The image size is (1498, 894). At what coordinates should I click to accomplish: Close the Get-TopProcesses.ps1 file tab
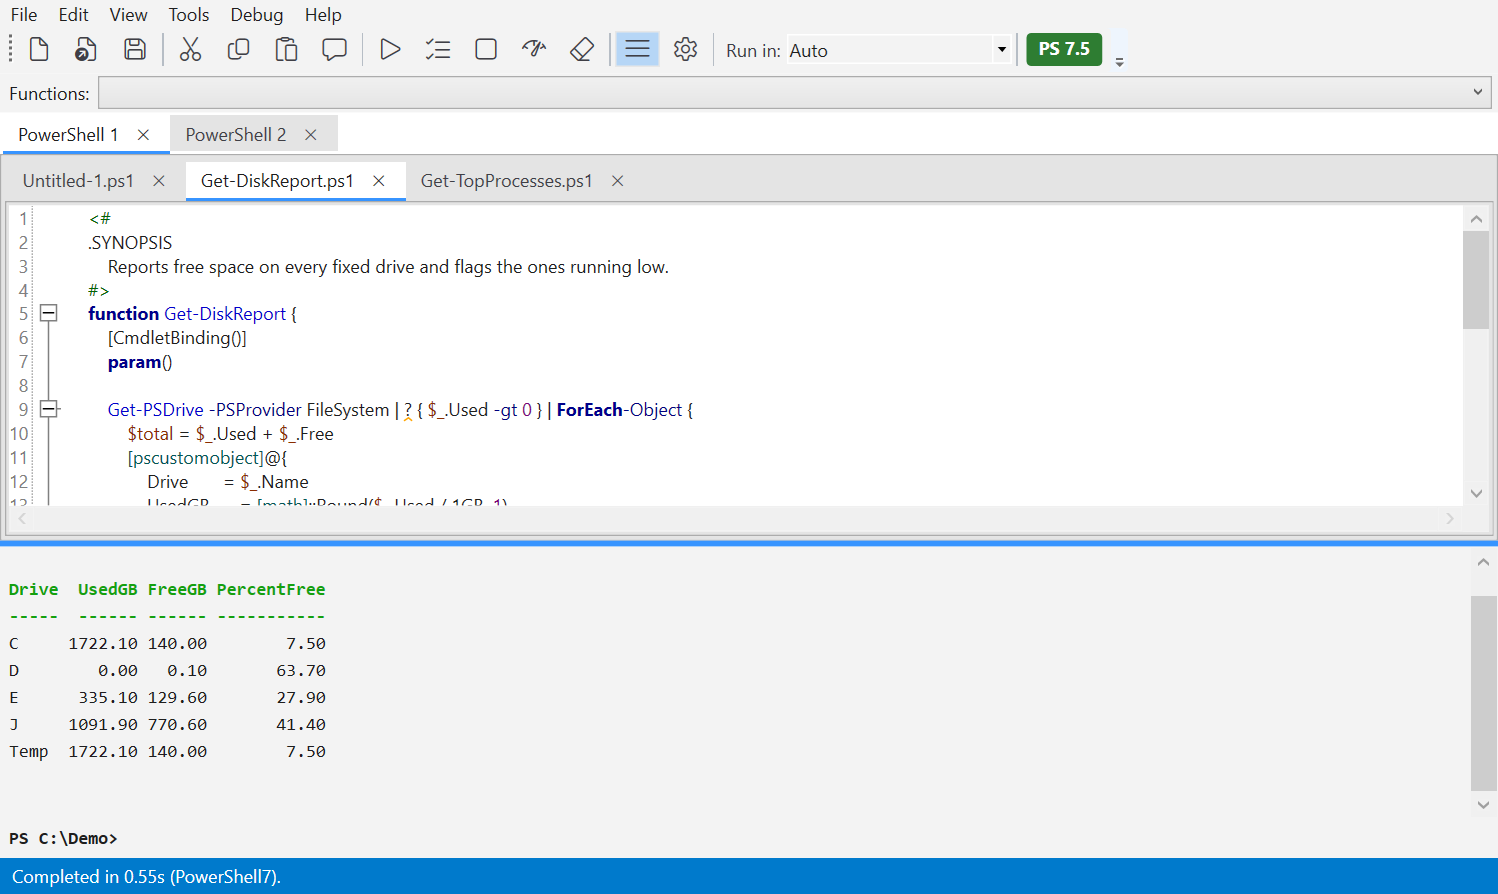coord(618,181)
